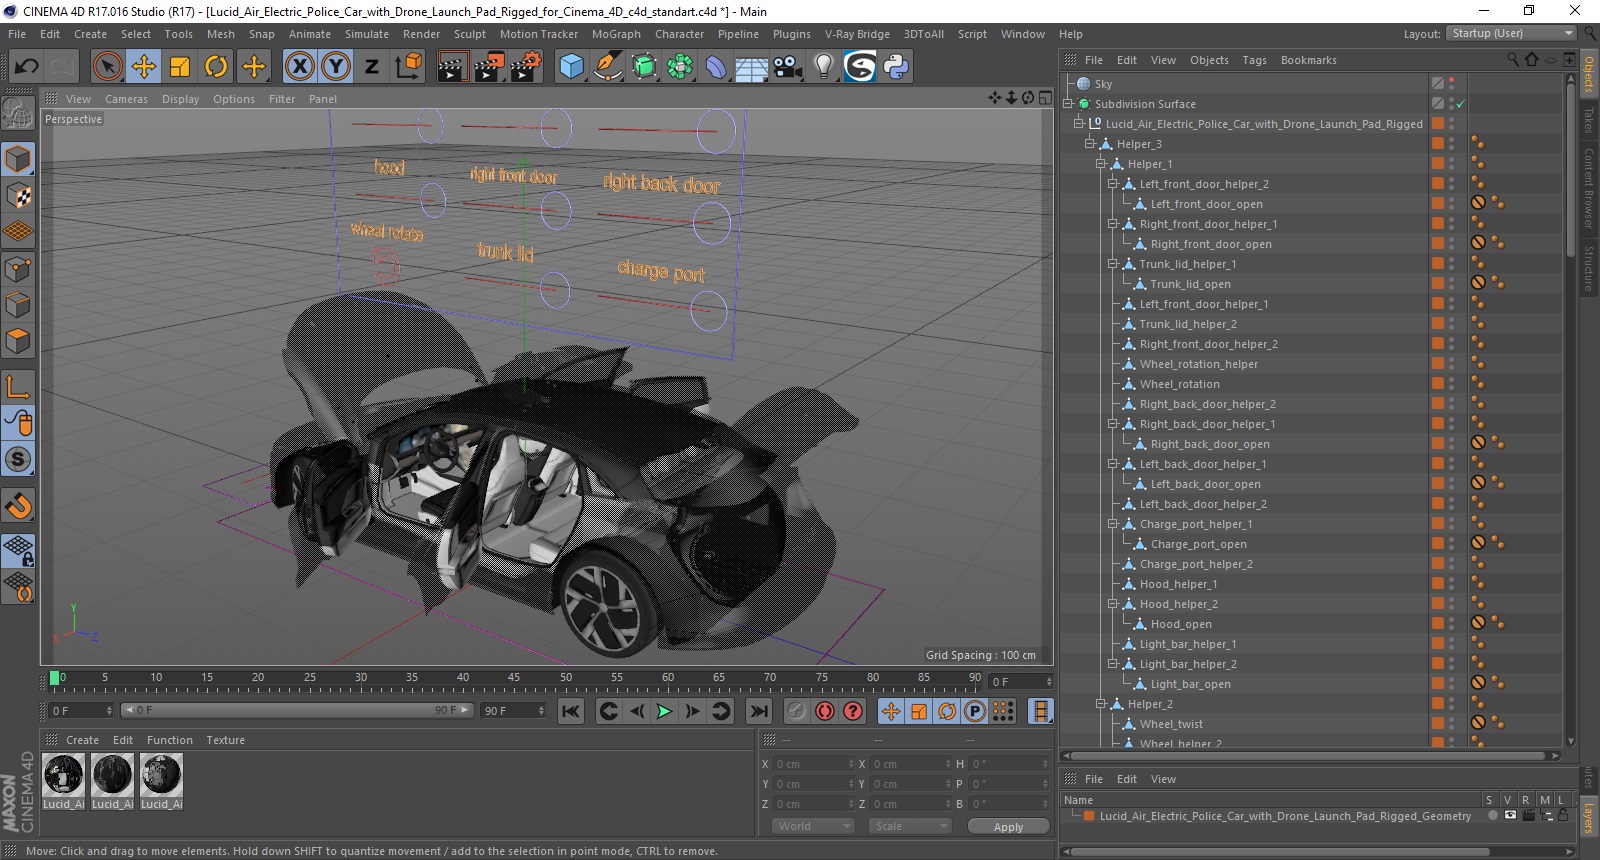Enable Axis mode in left toolbar
Screen dimensions: 1600x860
click(x=18, y=387)
